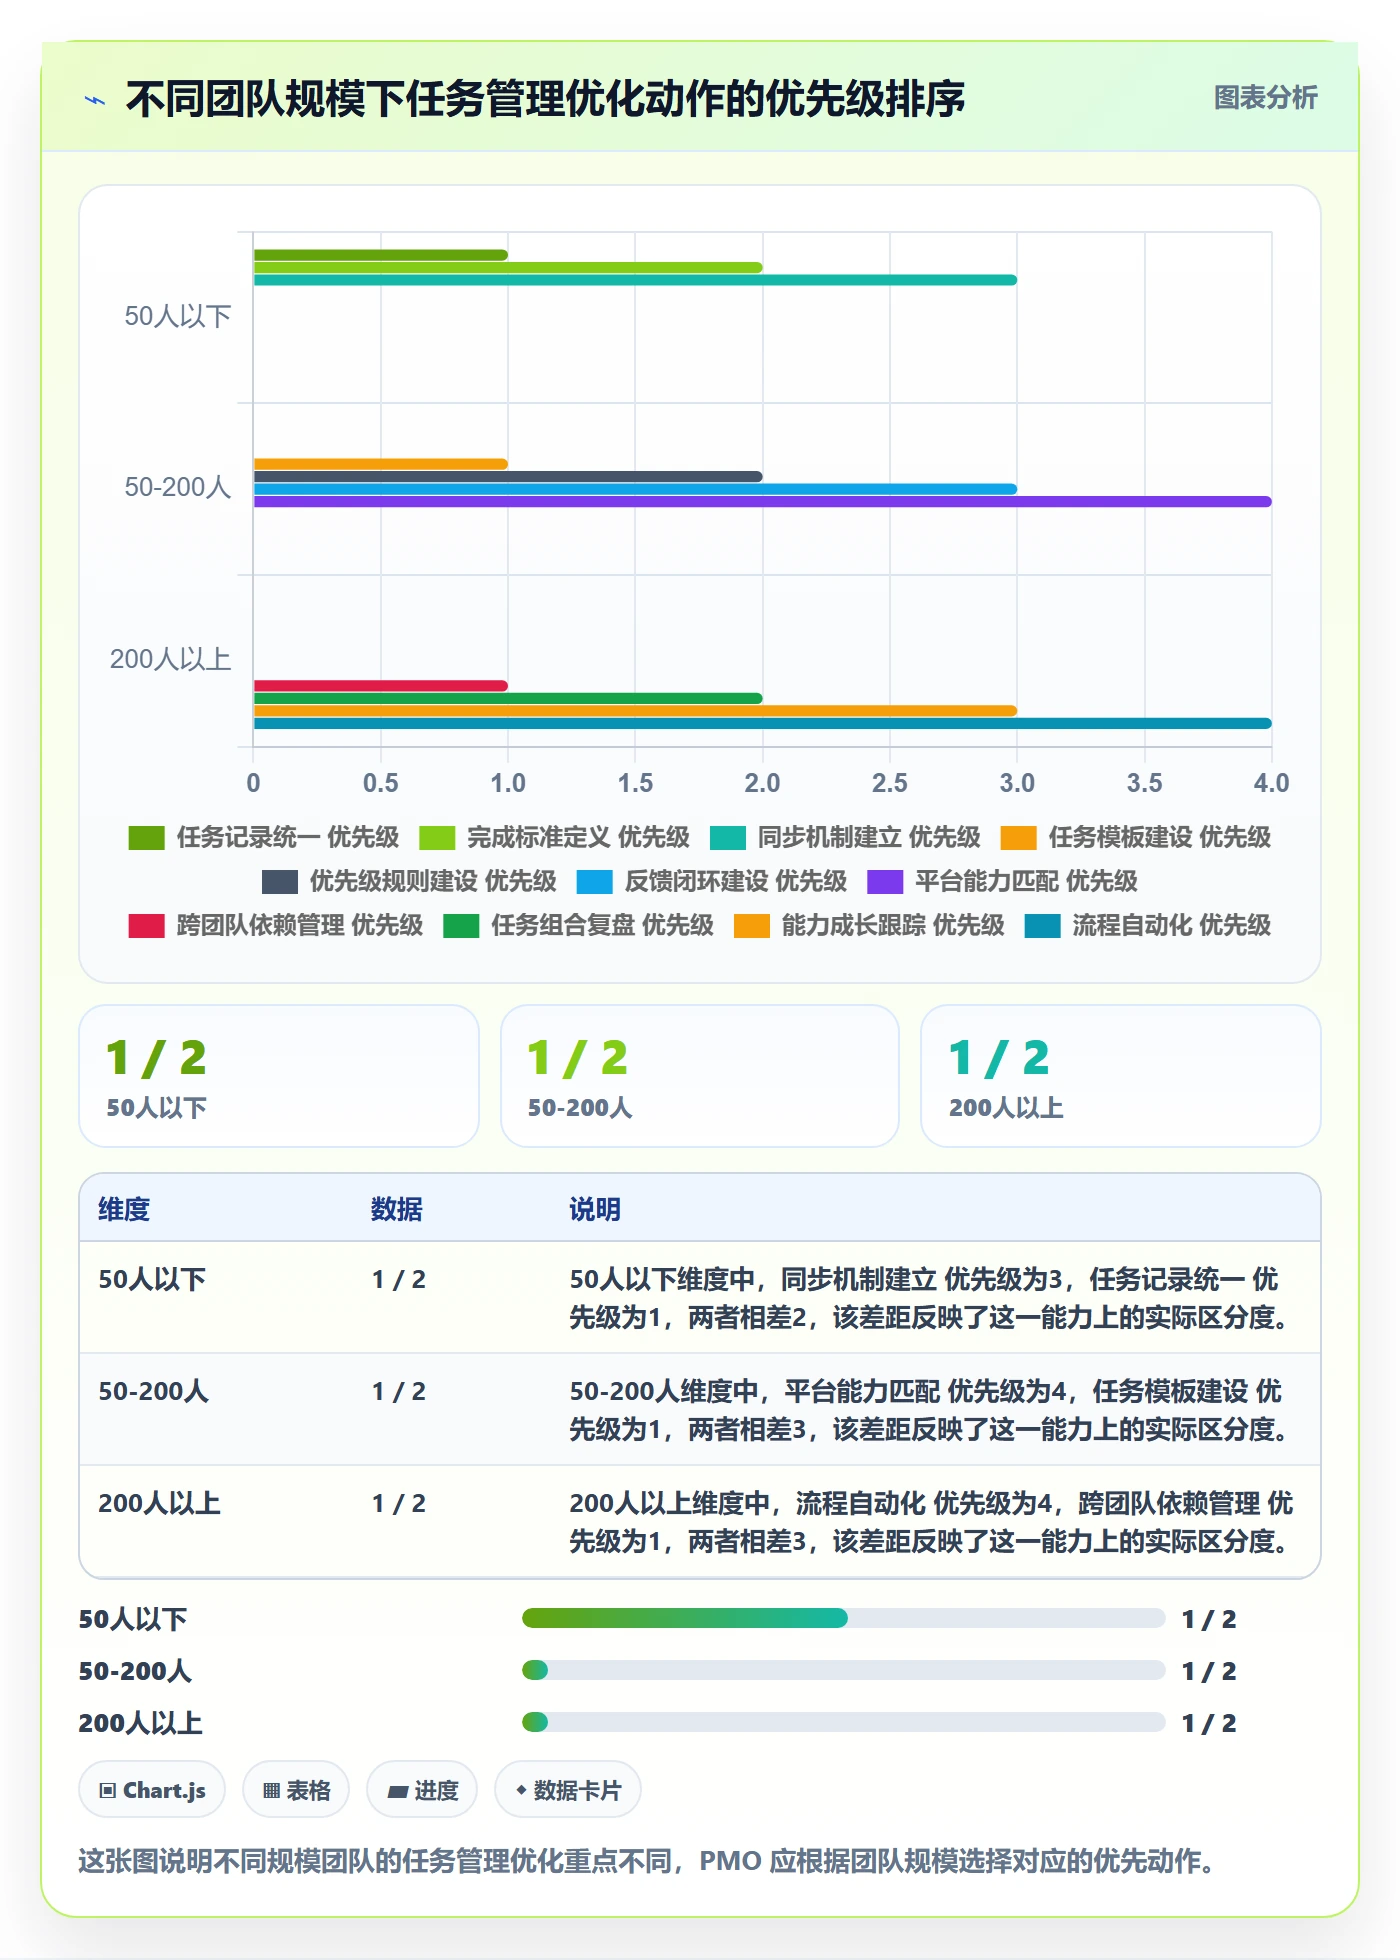
Task: Click the 2.5 tick on the x-axis
Action: click(x=890, y=783)
